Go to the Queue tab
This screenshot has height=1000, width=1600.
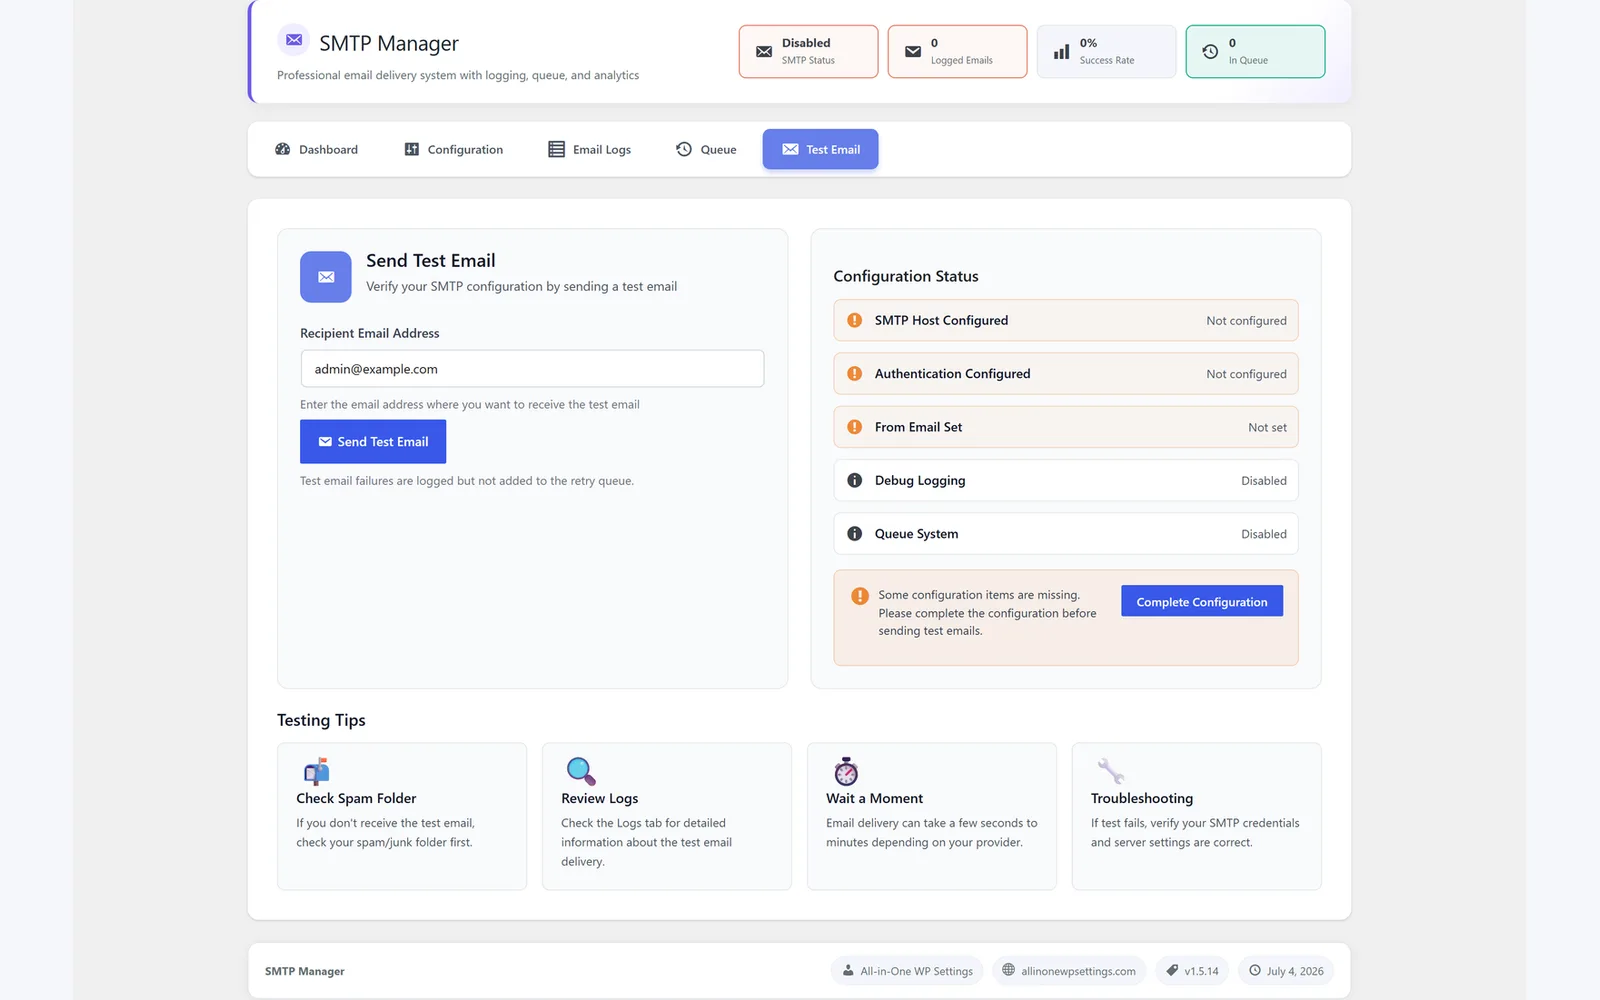[706, 149]
